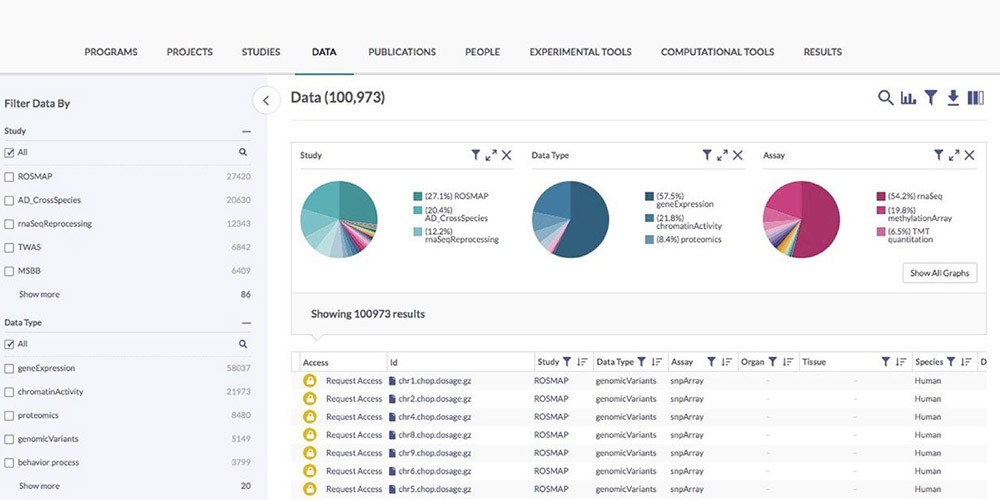Sort the table by Tissue column
Viewport: 1000px width, 500px height.
(x=901, y=362)
